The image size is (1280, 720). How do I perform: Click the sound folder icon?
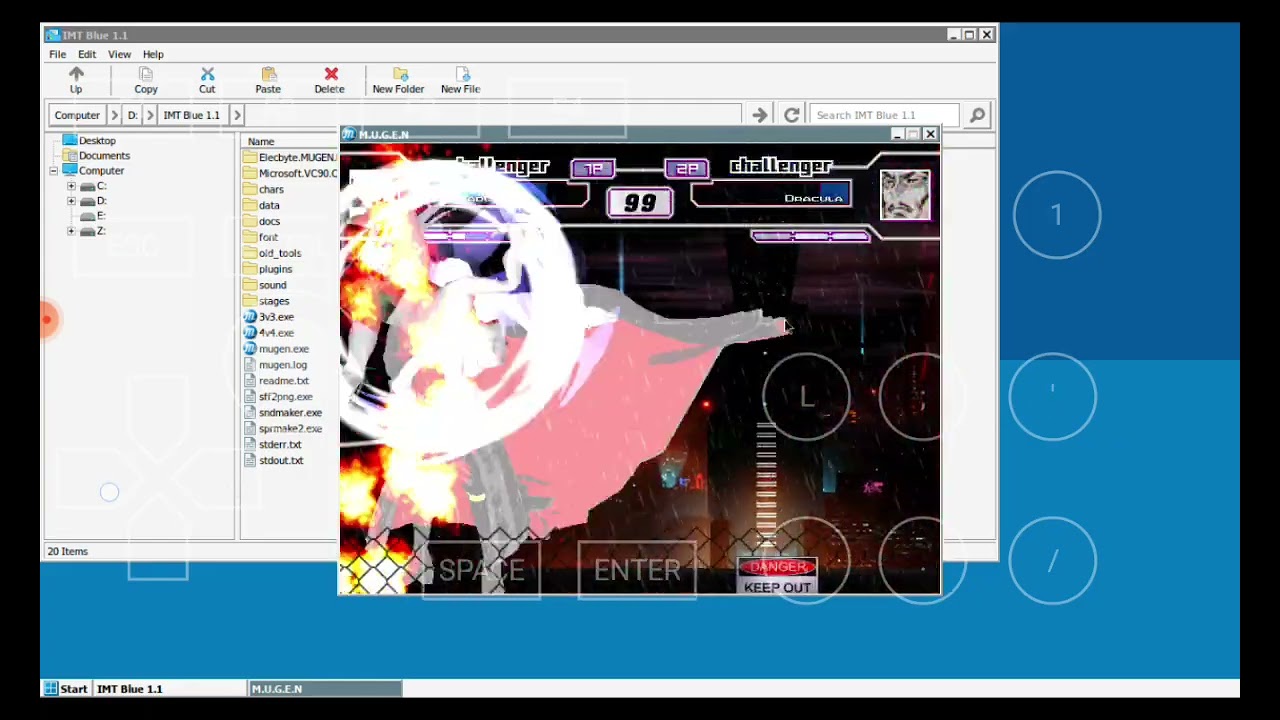coord(250,285)
